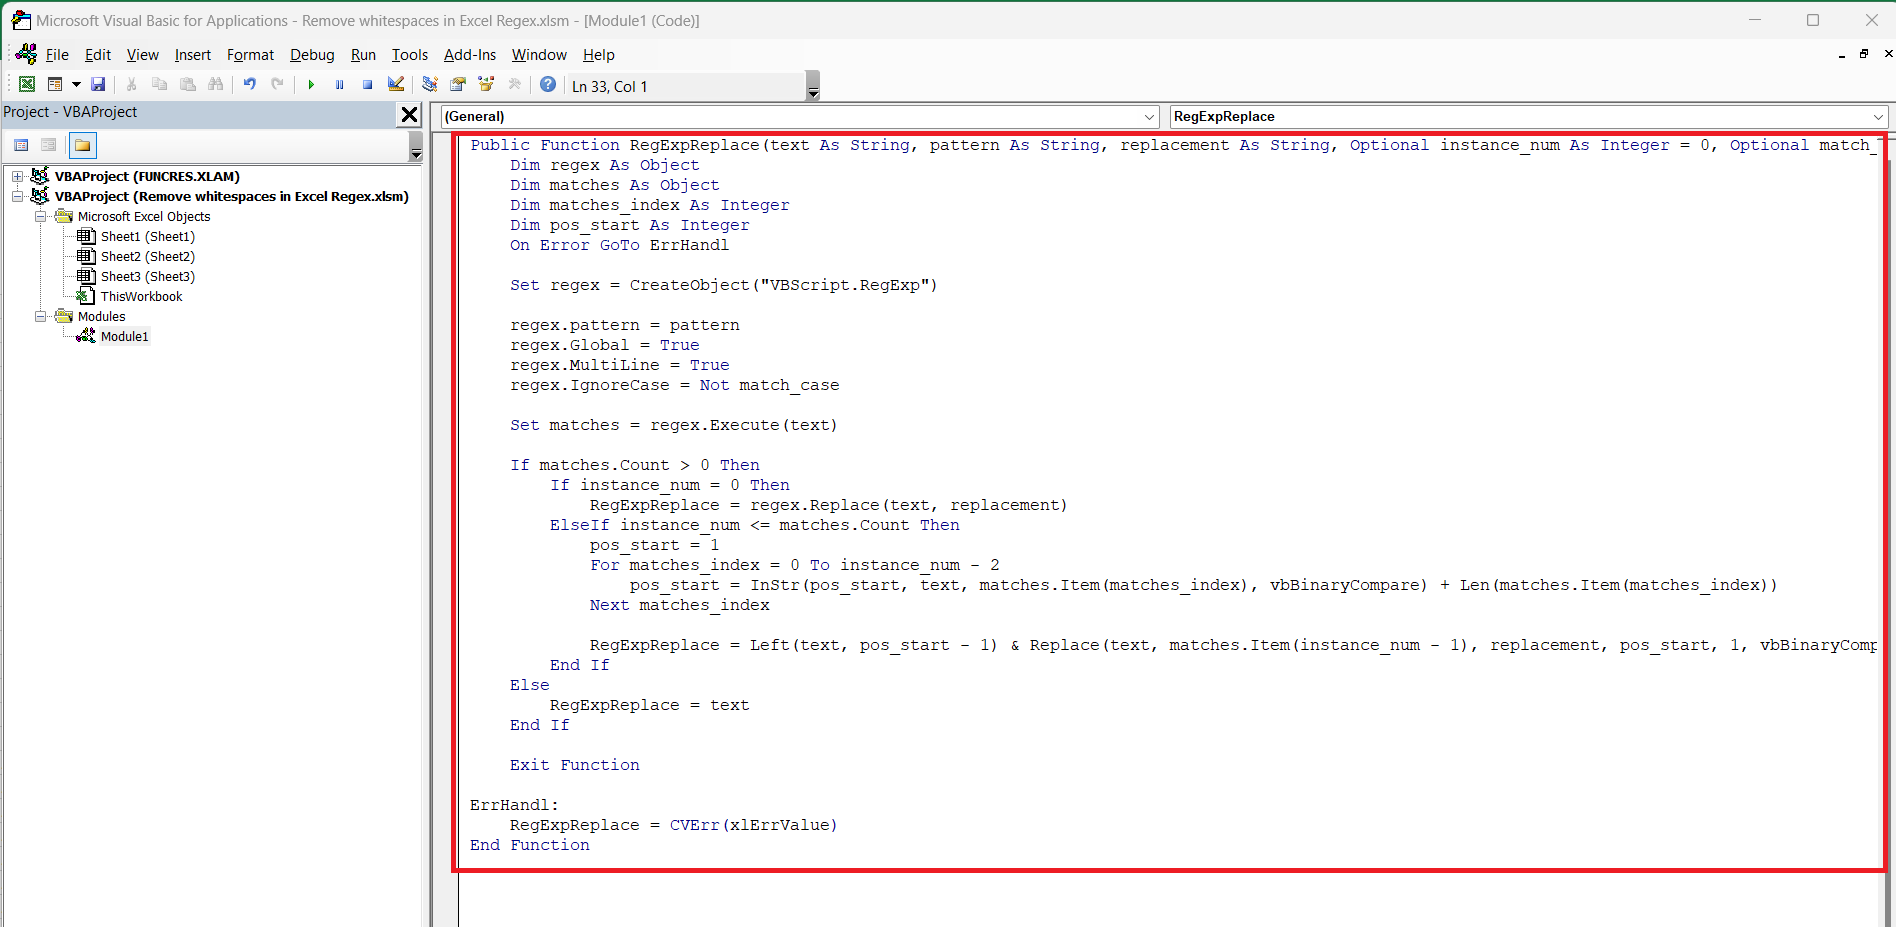Save the workbook with the floppy icon
Image resolution: width=1896 pixels, height=927 pixels.
coord(98,85)
